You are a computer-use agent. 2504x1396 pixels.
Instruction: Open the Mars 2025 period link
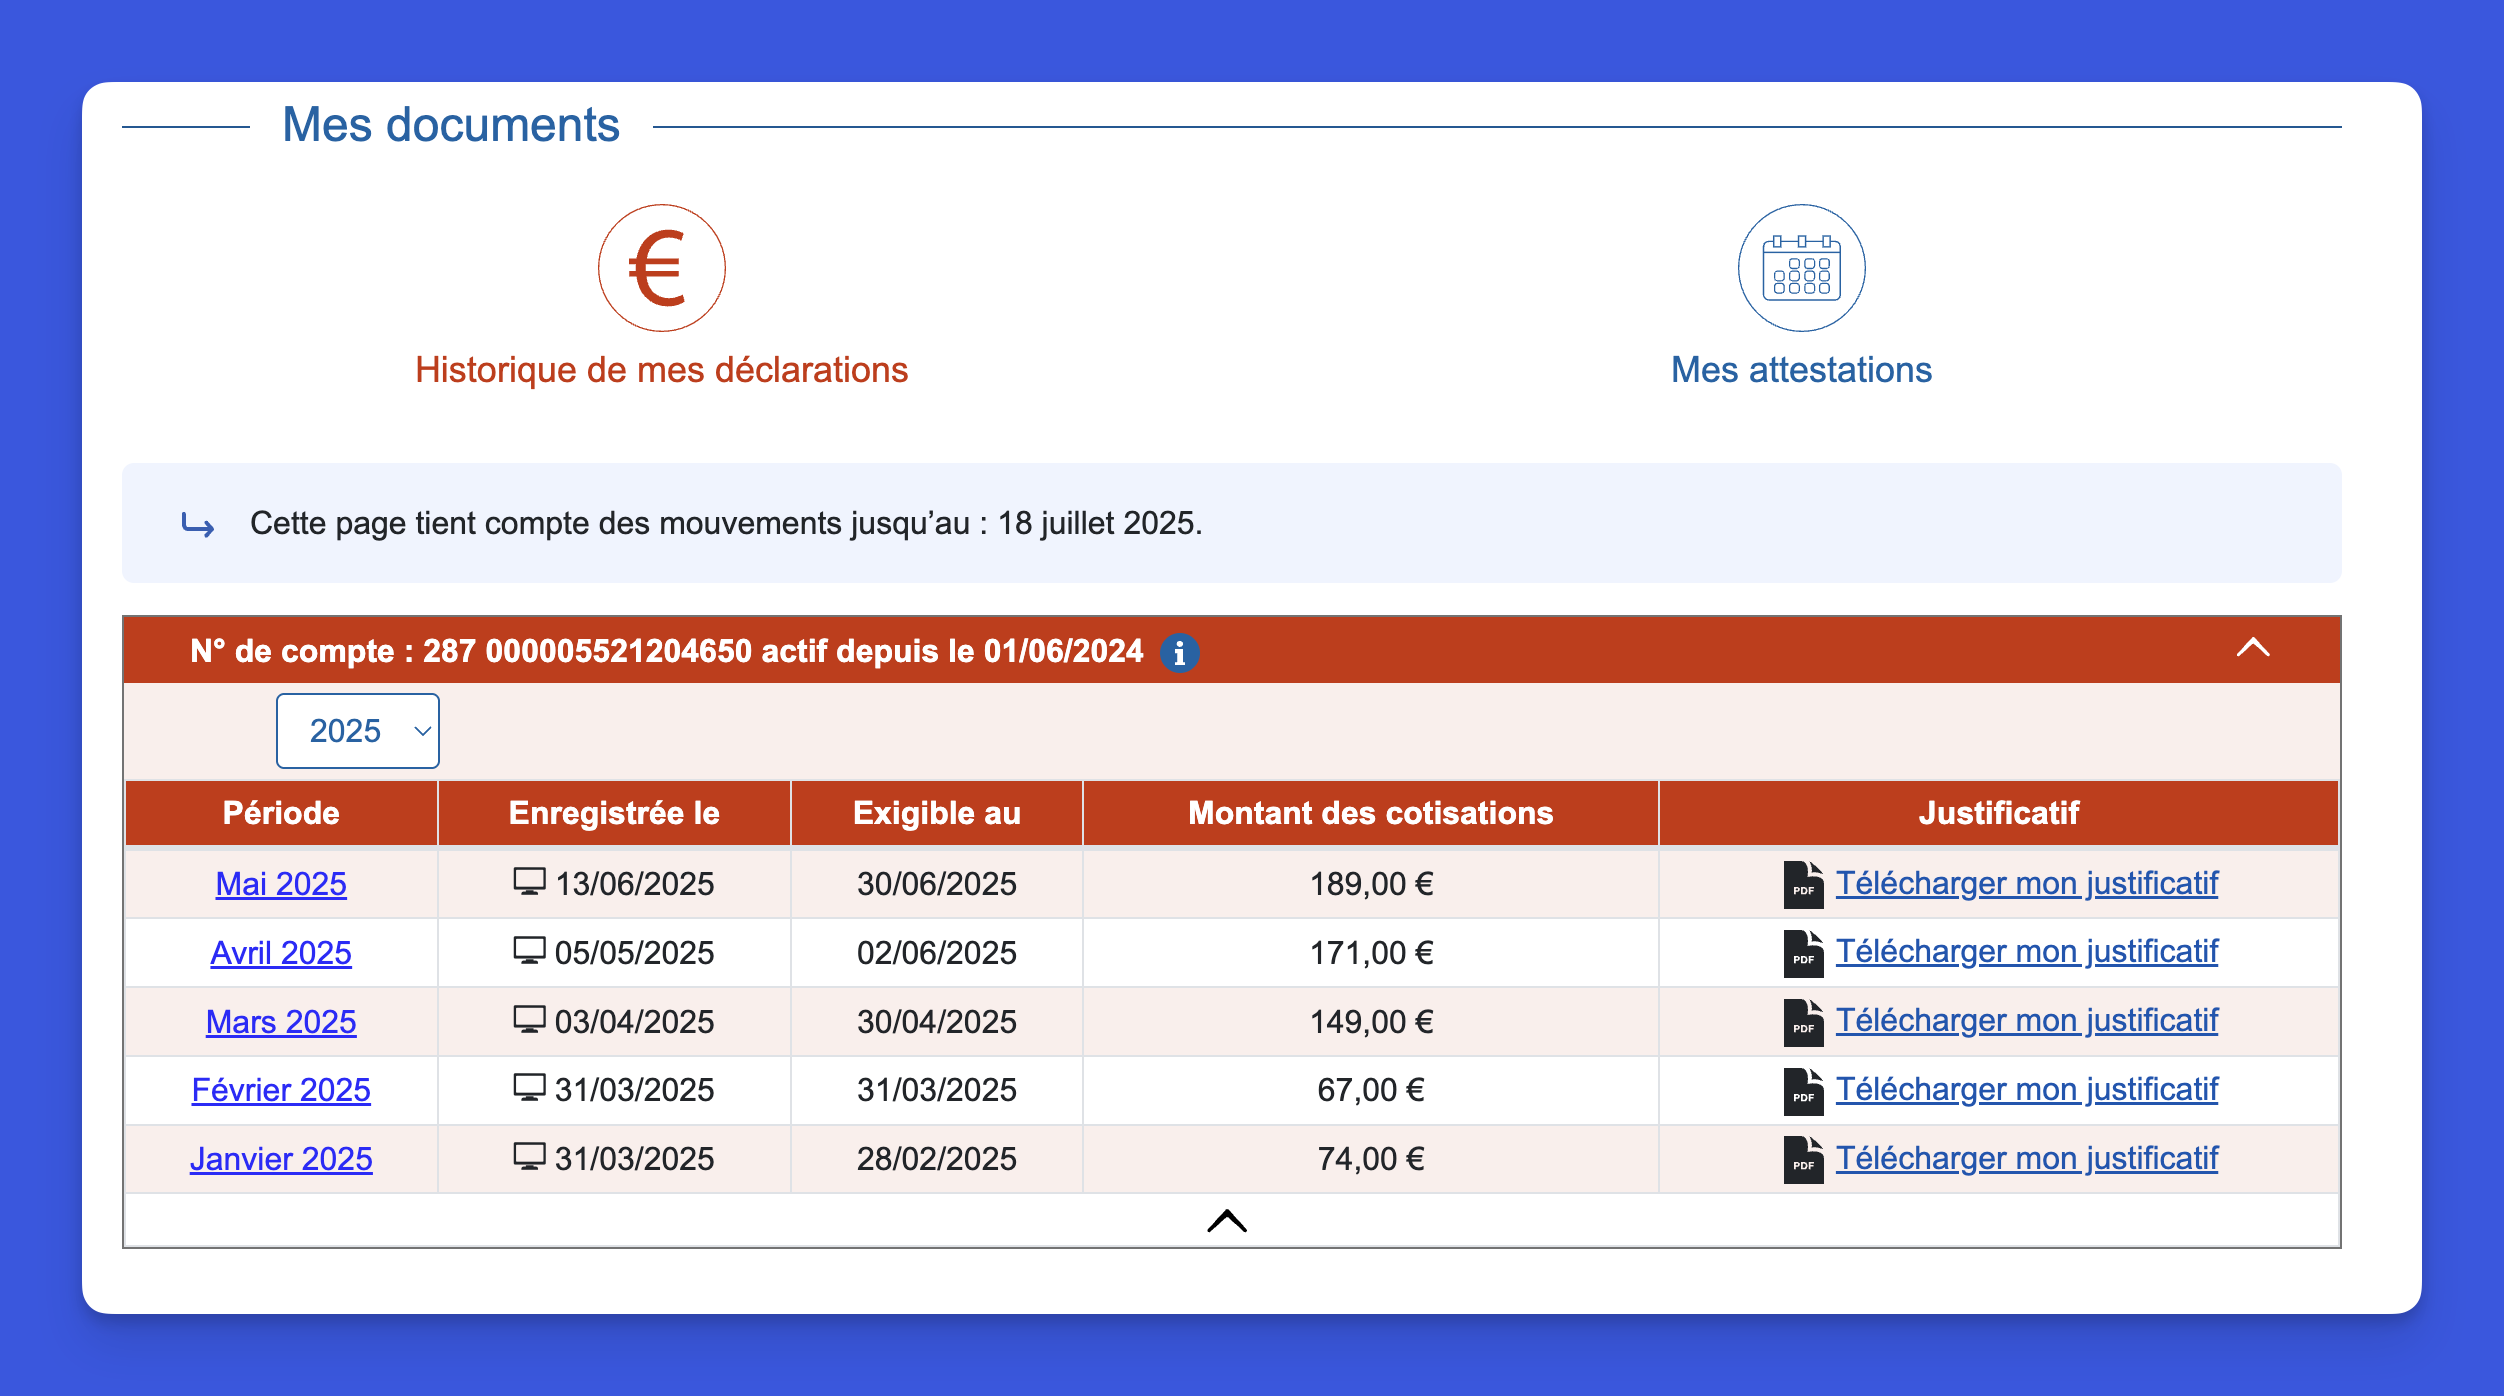[x=281, y=1022]
